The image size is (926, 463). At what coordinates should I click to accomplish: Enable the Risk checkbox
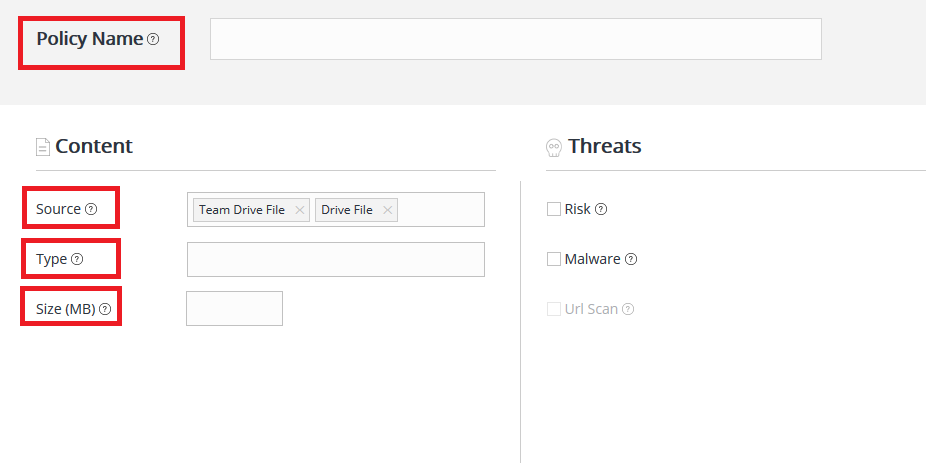pyautogui.click(x=554, y=210)
